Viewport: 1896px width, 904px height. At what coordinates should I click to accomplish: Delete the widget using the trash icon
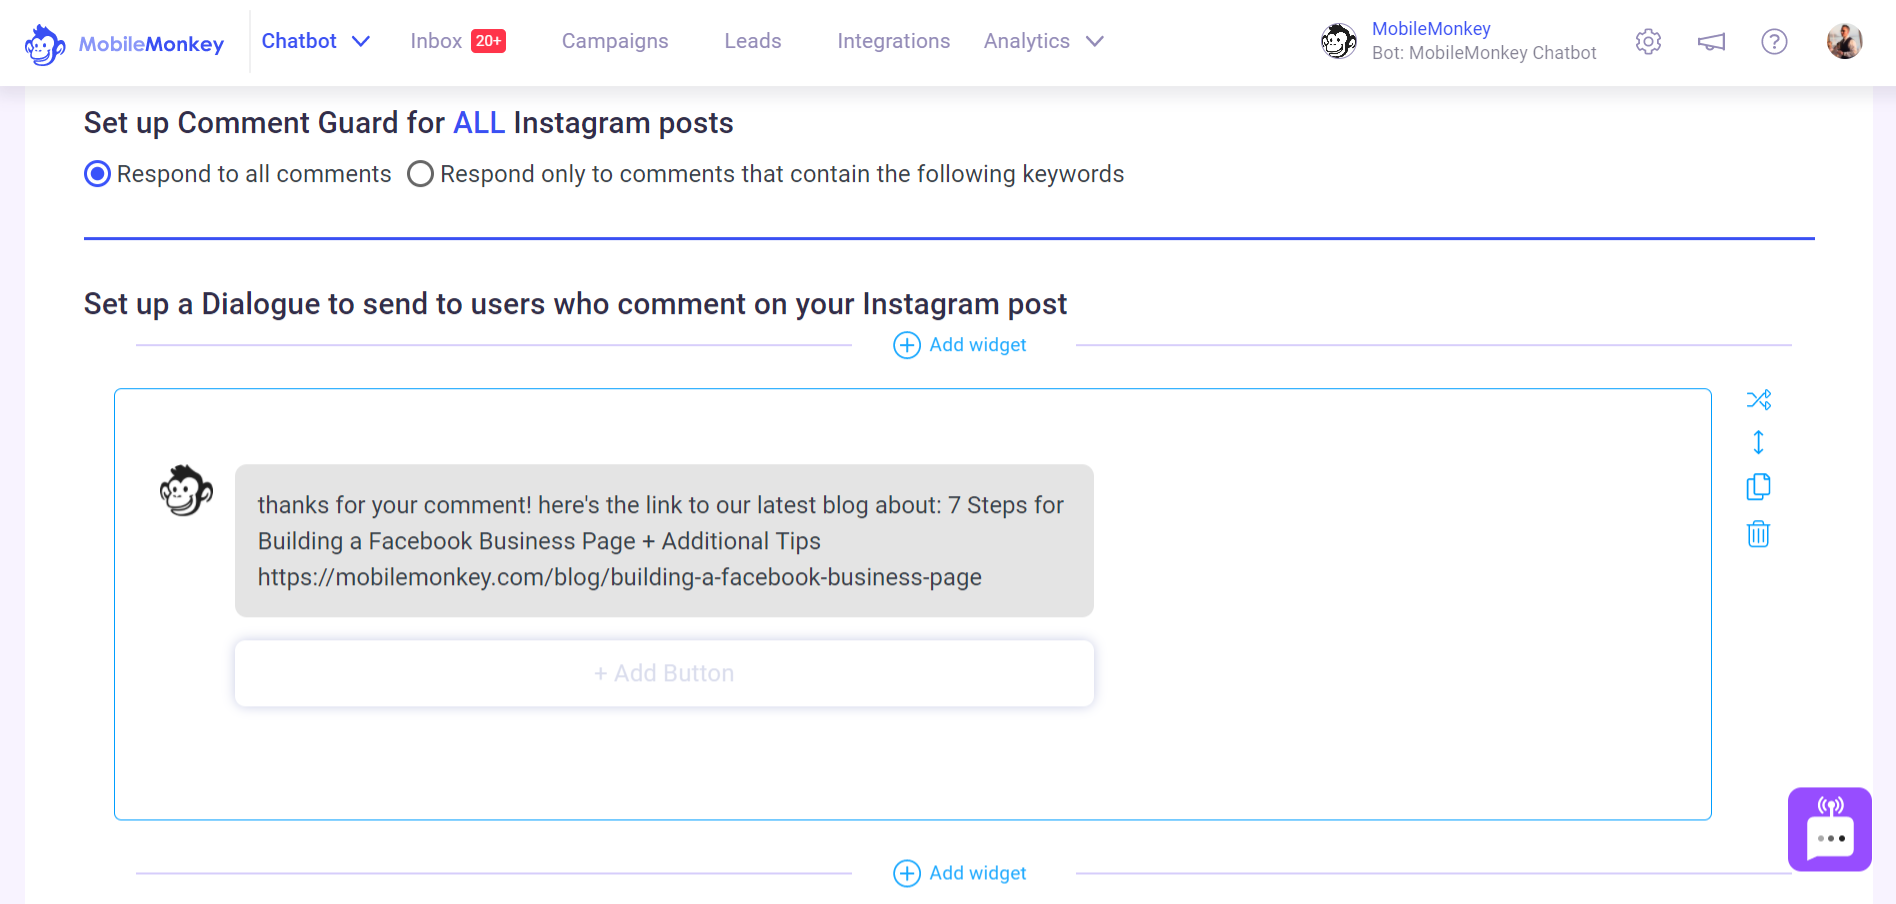(x=1758, y=534)
